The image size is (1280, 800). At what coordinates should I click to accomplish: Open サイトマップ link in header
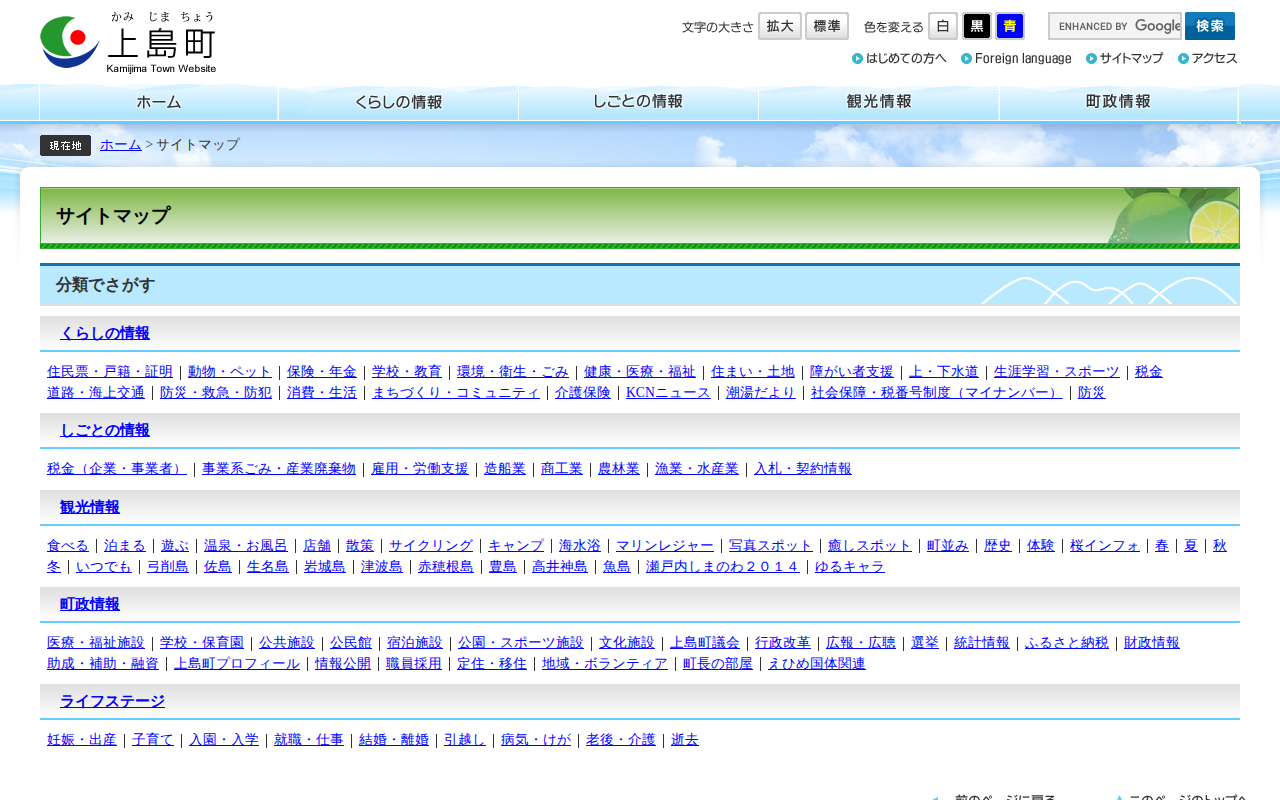[1124, 58]
